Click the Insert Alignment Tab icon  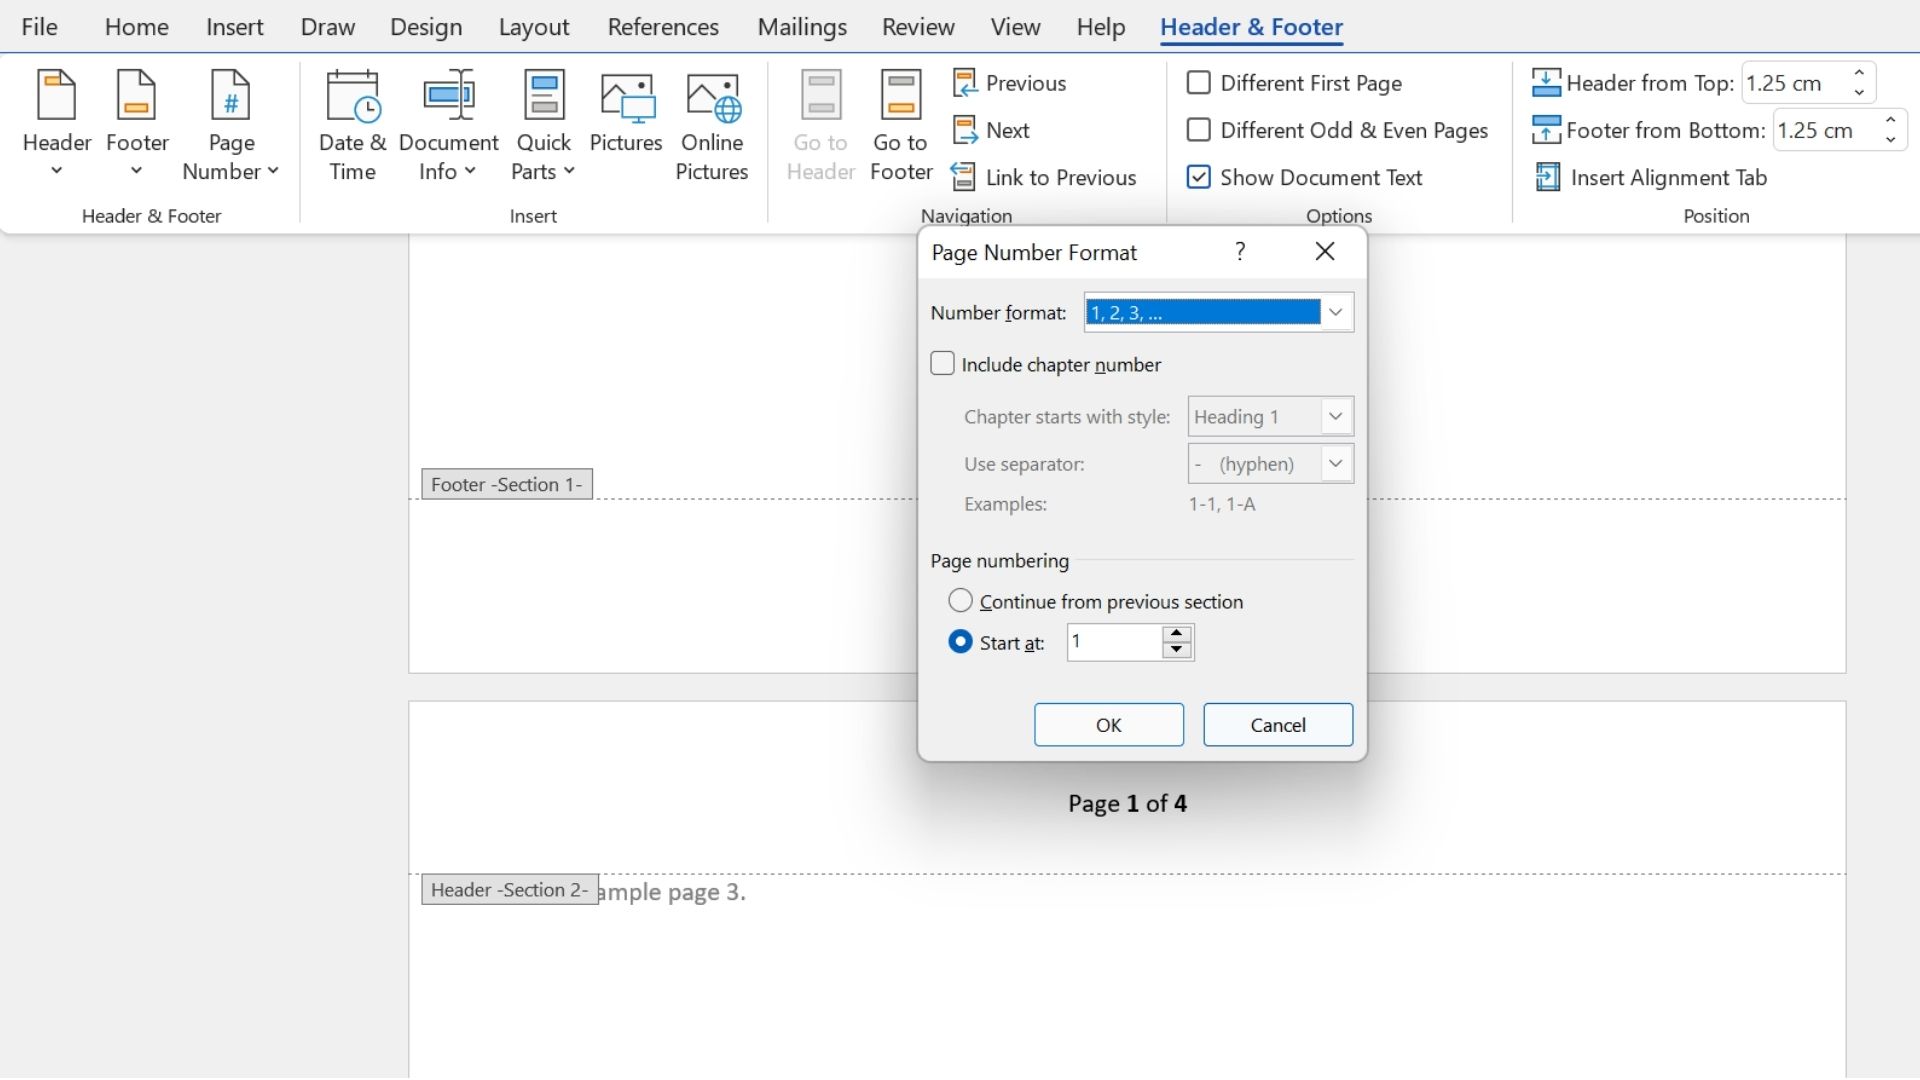(1547, 177)
